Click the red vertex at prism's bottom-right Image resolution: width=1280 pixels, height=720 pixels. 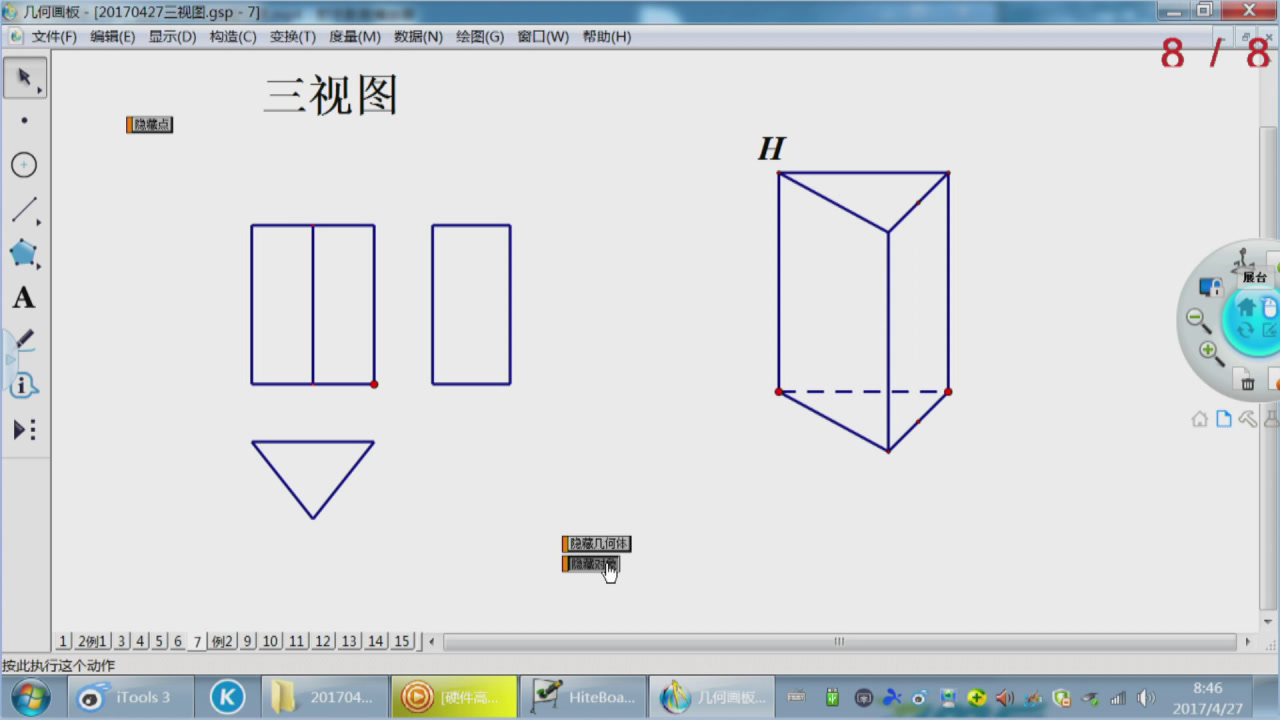948,392
